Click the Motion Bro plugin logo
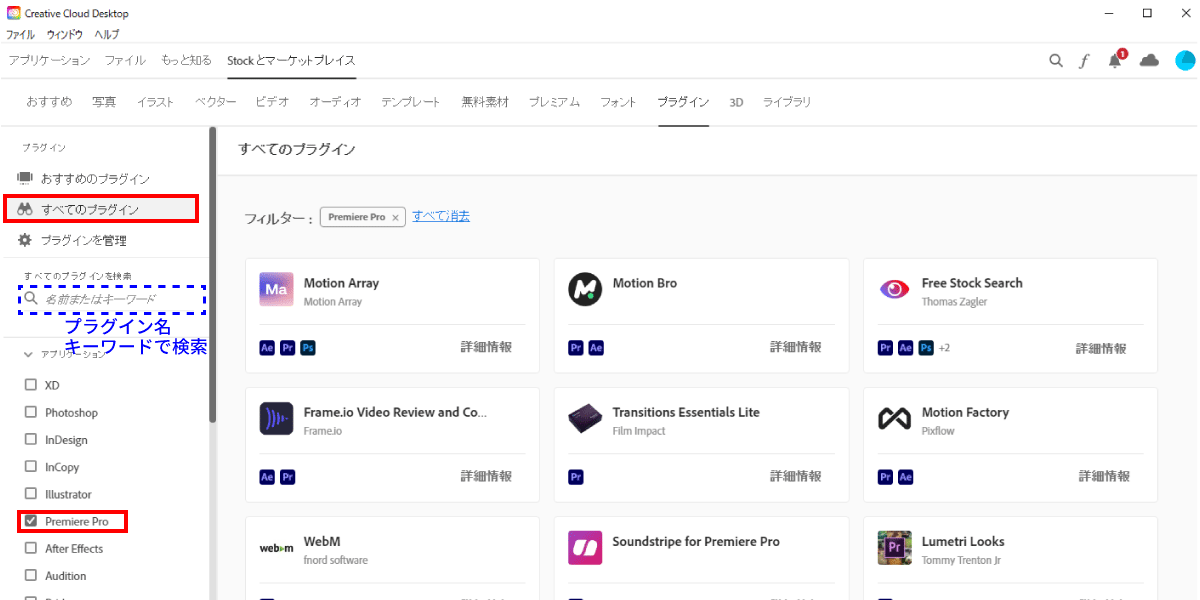Image resolution: width=1200 pixels, height=600 pixels. click(x=585, y=290)
